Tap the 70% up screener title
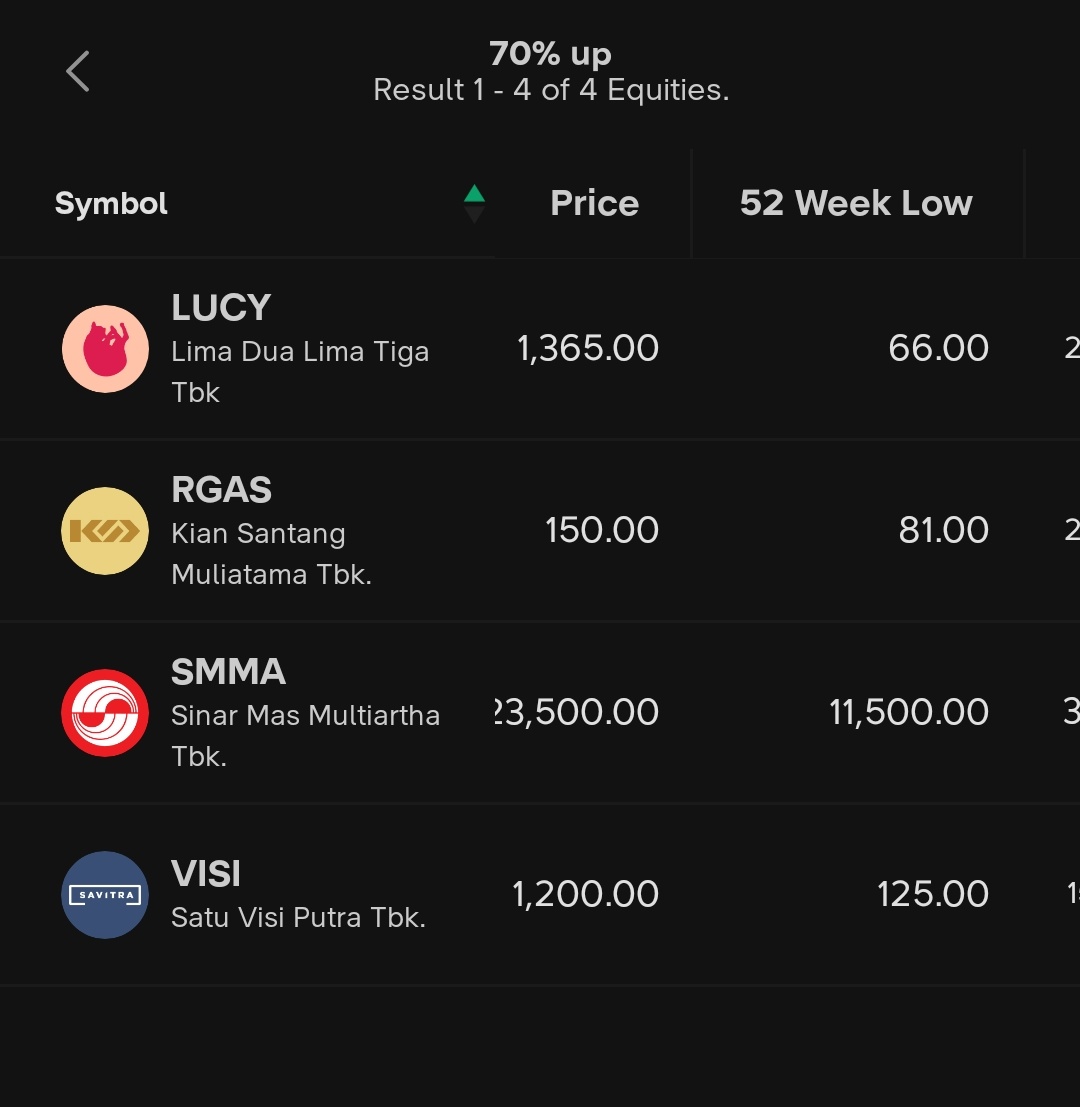The height and width of the screenshot is (1107, 1080). [551, 54]
